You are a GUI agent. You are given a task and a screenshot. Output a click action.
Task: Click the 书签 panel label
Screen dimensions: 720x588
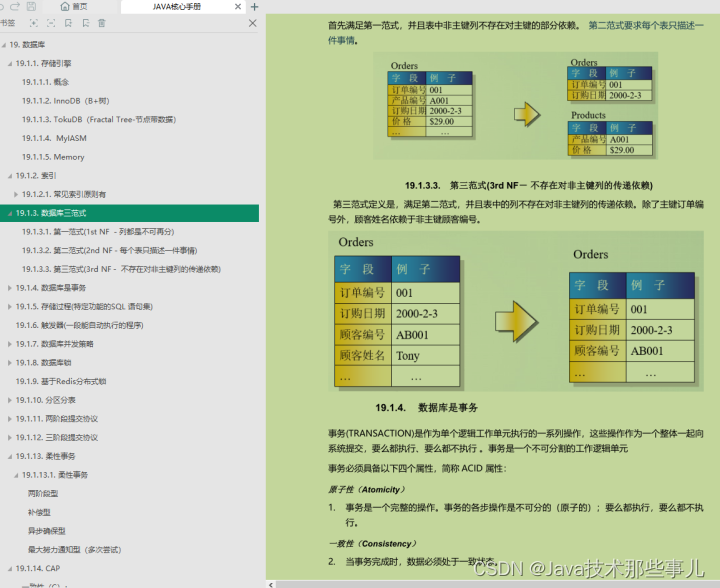[7, 23]
